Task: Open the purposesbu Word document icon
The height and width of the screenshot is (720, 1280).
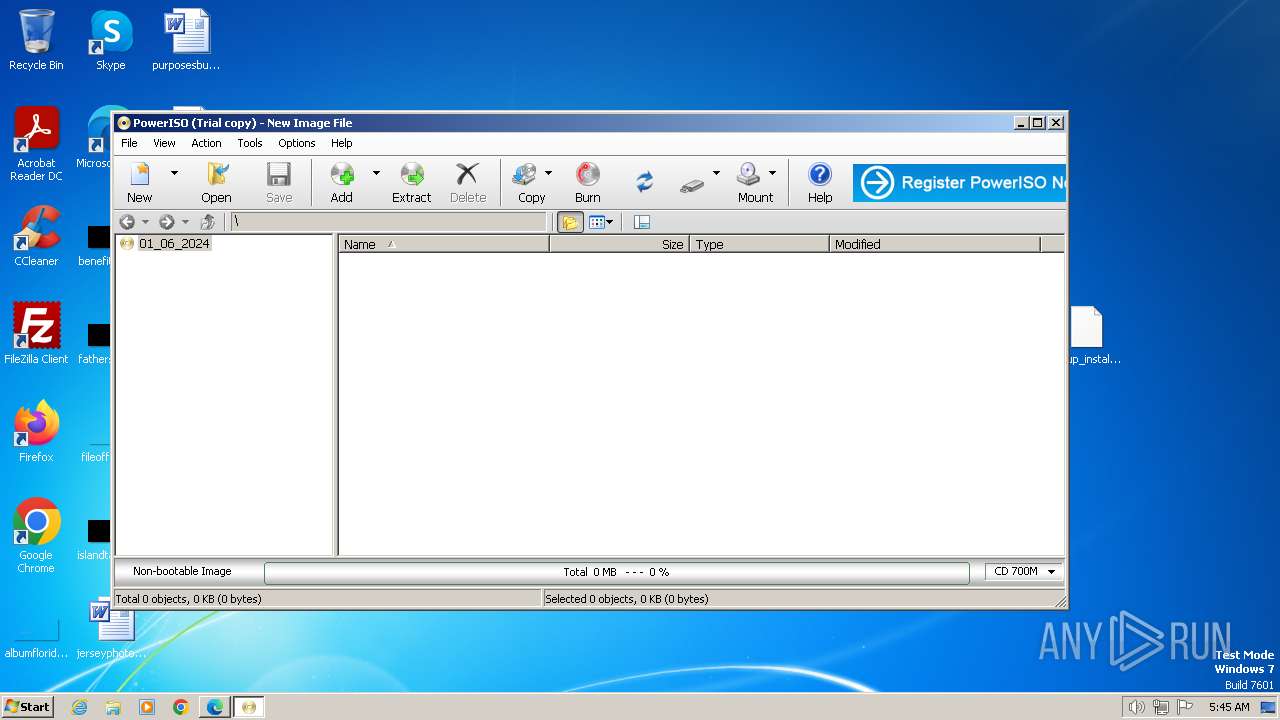Action: pyautogui.click(x=186, y=40)
